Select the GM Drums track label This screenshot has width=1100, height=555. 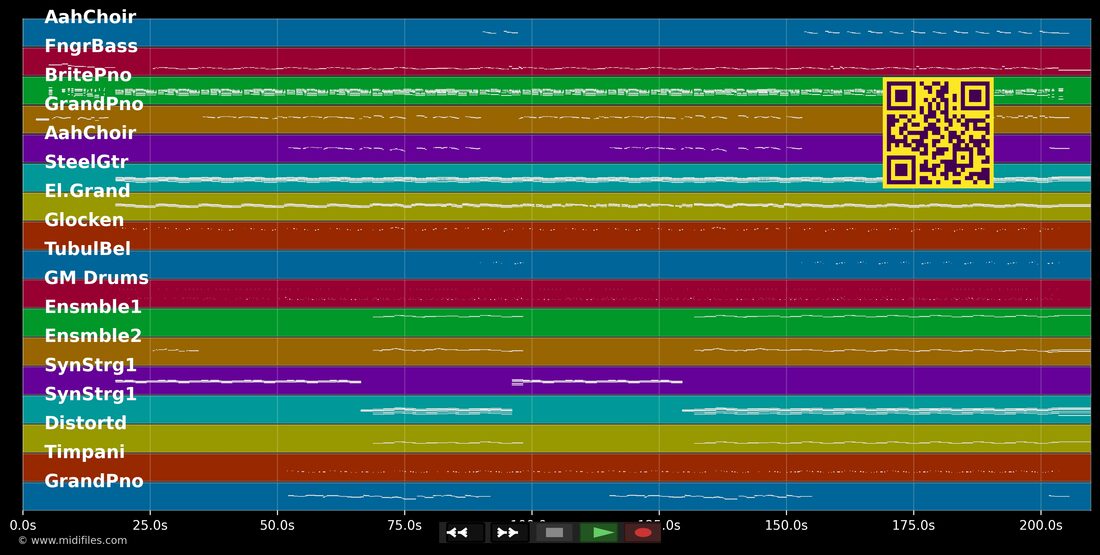click(x=96, y=278)
